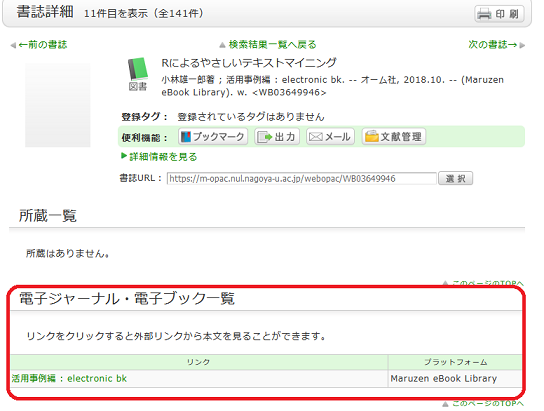
Task: Return to search results list 検索結果一覧へ戻る
Action: click(x=272, y=45)
